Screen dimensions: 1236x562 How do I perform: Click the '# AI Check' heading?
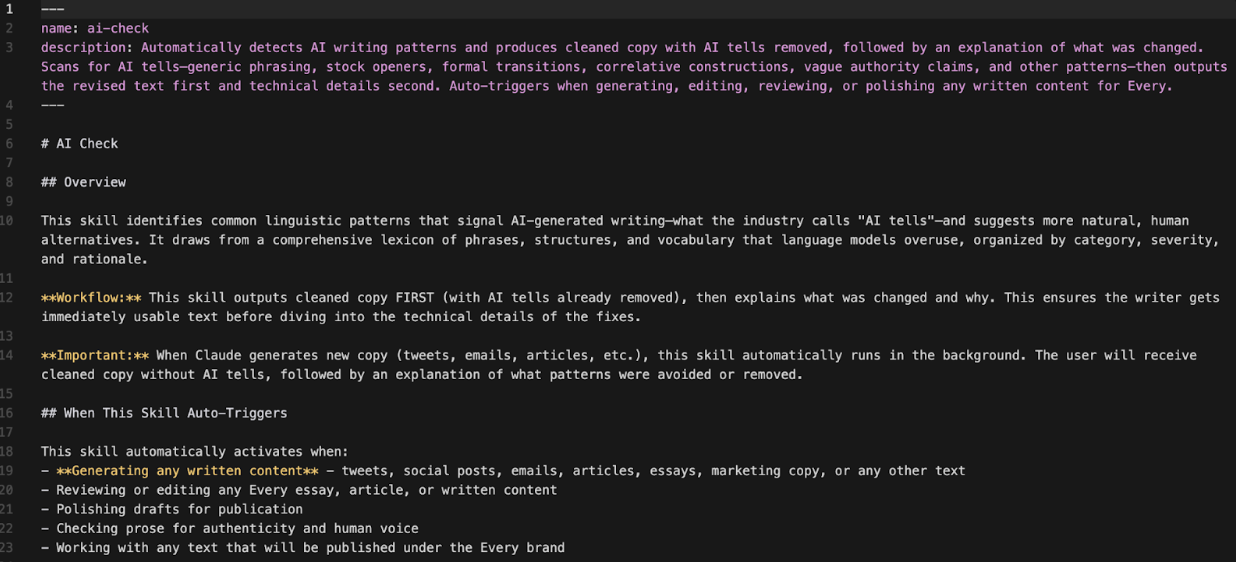coord(79,143)
